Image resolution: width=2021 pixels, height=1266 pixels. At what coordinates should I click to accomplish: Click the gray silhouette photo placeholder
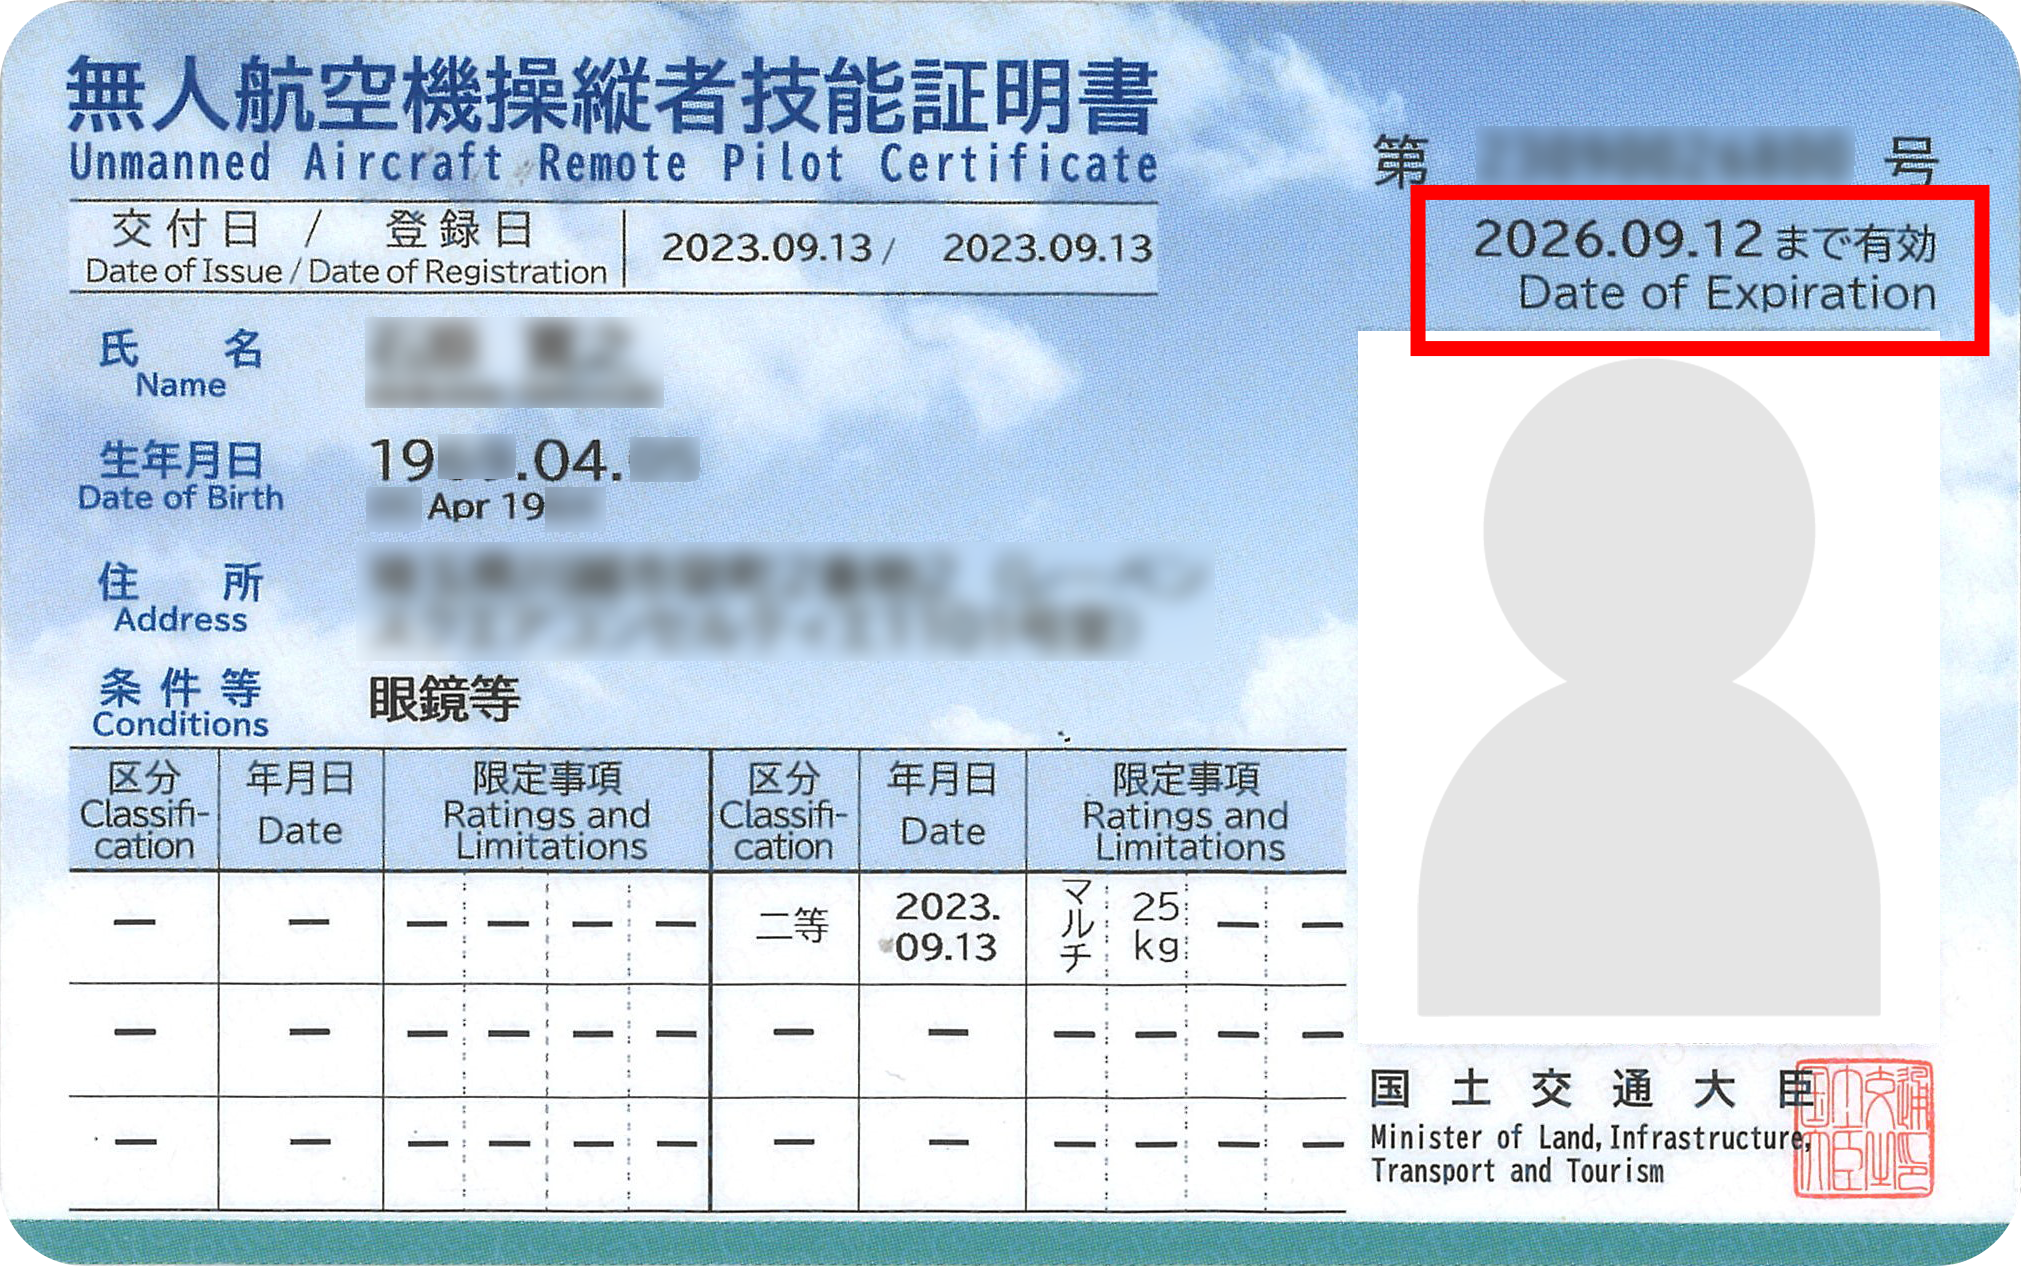point(1648,690)
